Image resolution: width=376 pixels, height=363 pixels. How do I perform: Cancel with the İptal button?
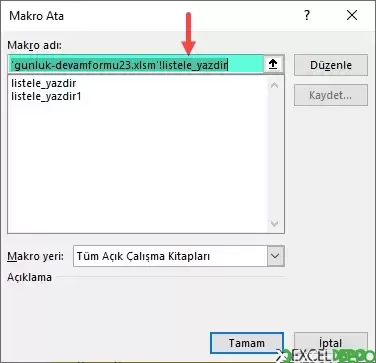tap(331, 343)
